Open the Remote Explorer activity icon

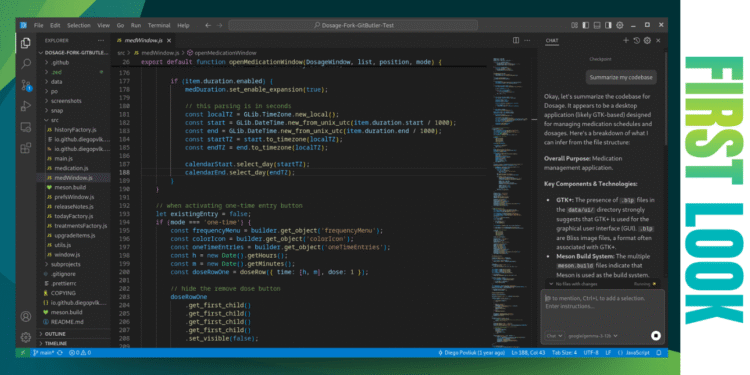click(26, 127)
